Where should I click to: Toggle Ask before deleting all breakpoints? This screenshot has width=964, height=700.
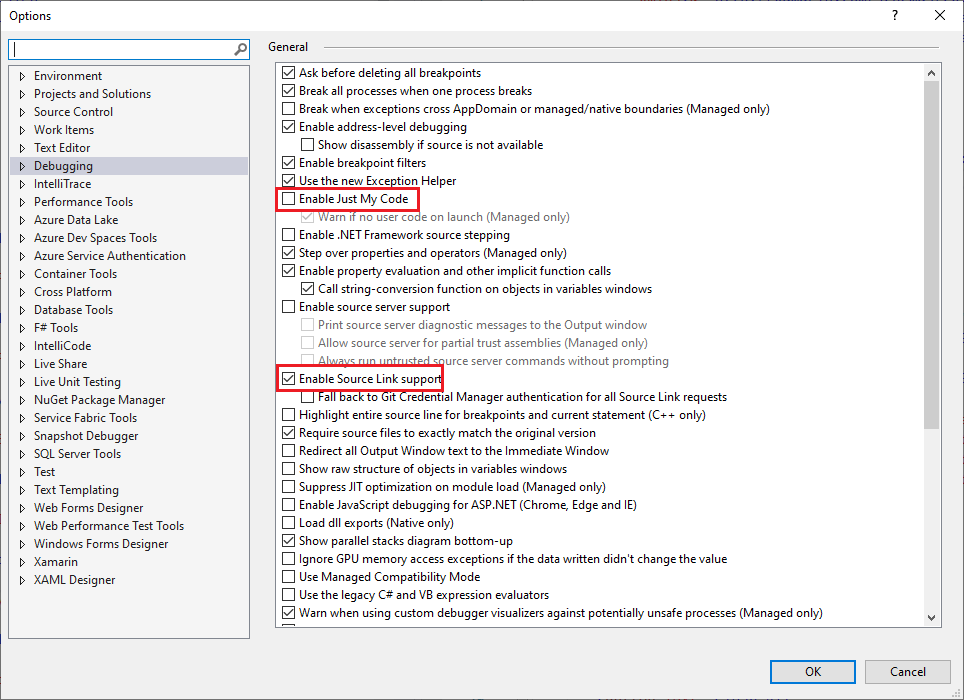[x=288, y=73]
